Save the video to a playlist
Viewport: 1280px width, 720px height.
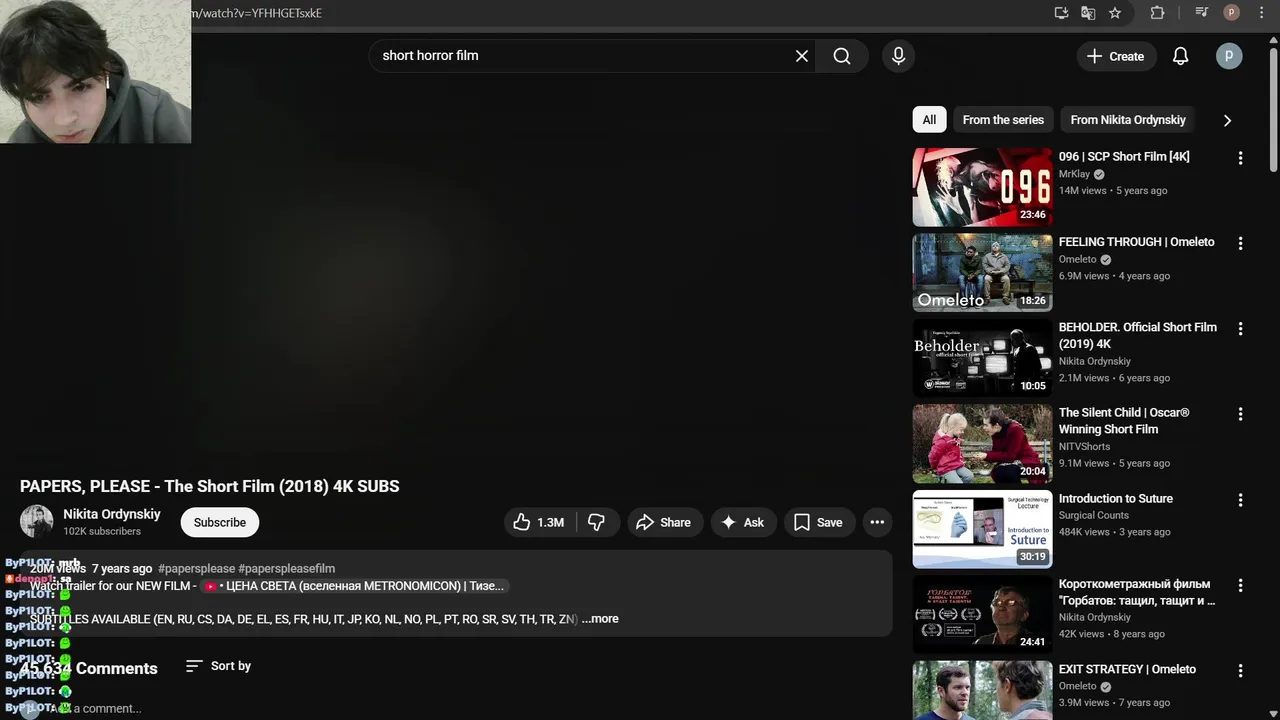pos(819,522)
